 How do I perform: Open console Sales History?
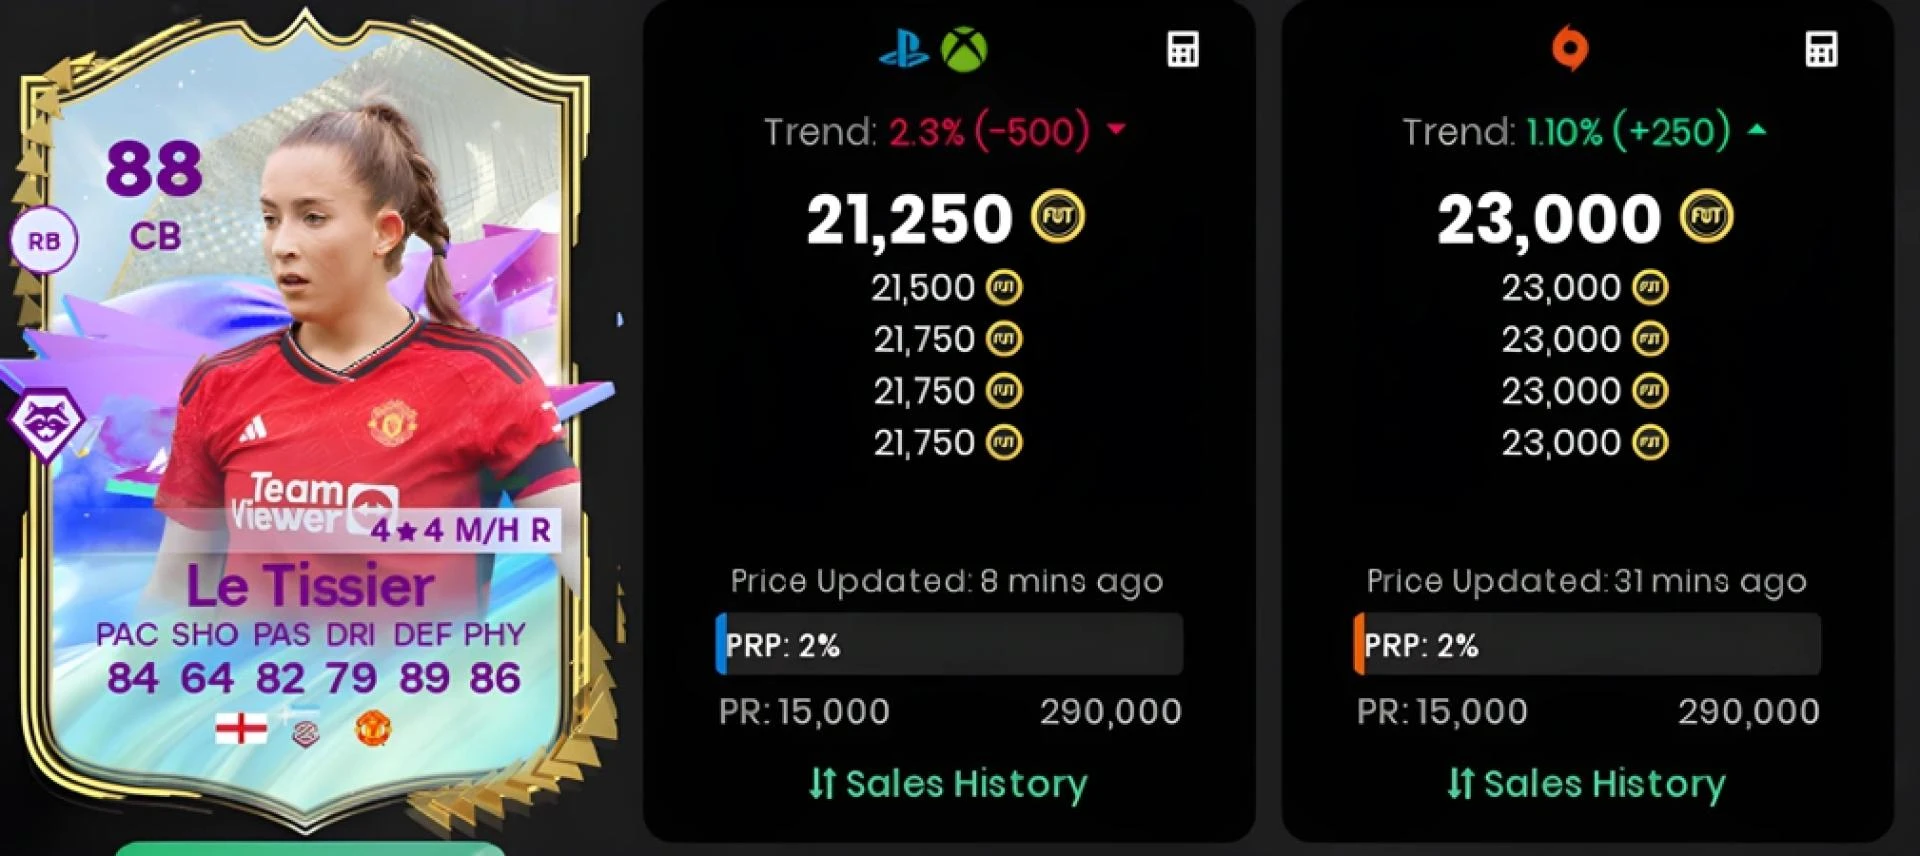click(947, 784)
